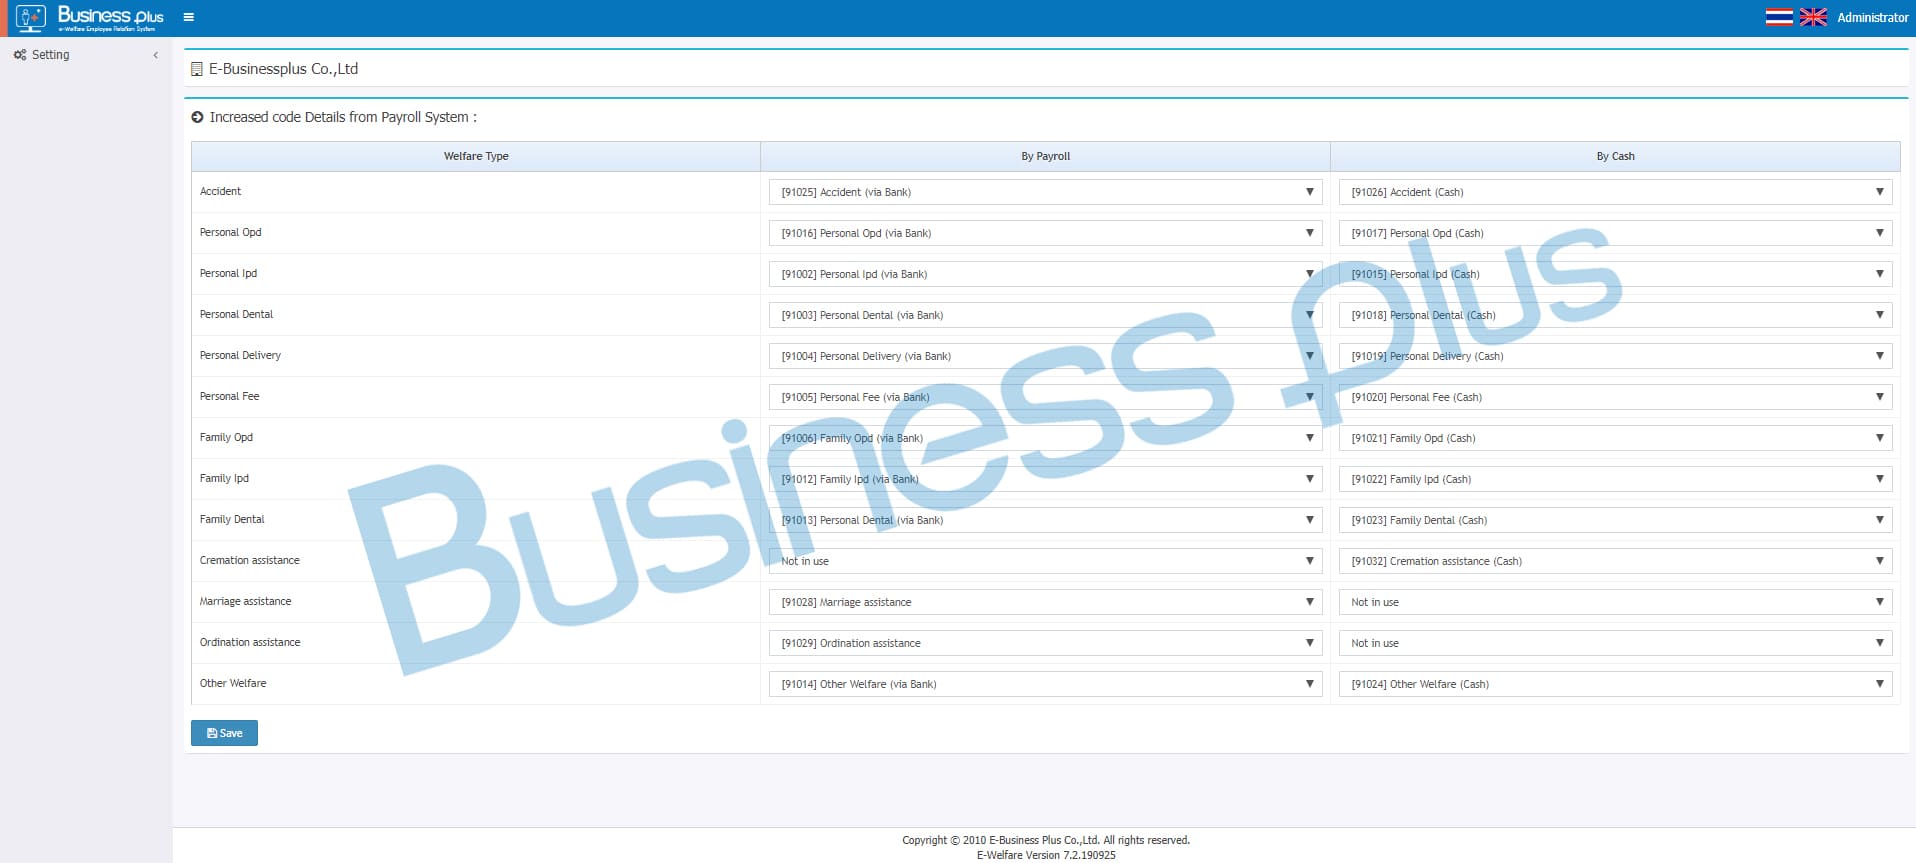Click the Personal Fee row label

[x=229, y=396]
